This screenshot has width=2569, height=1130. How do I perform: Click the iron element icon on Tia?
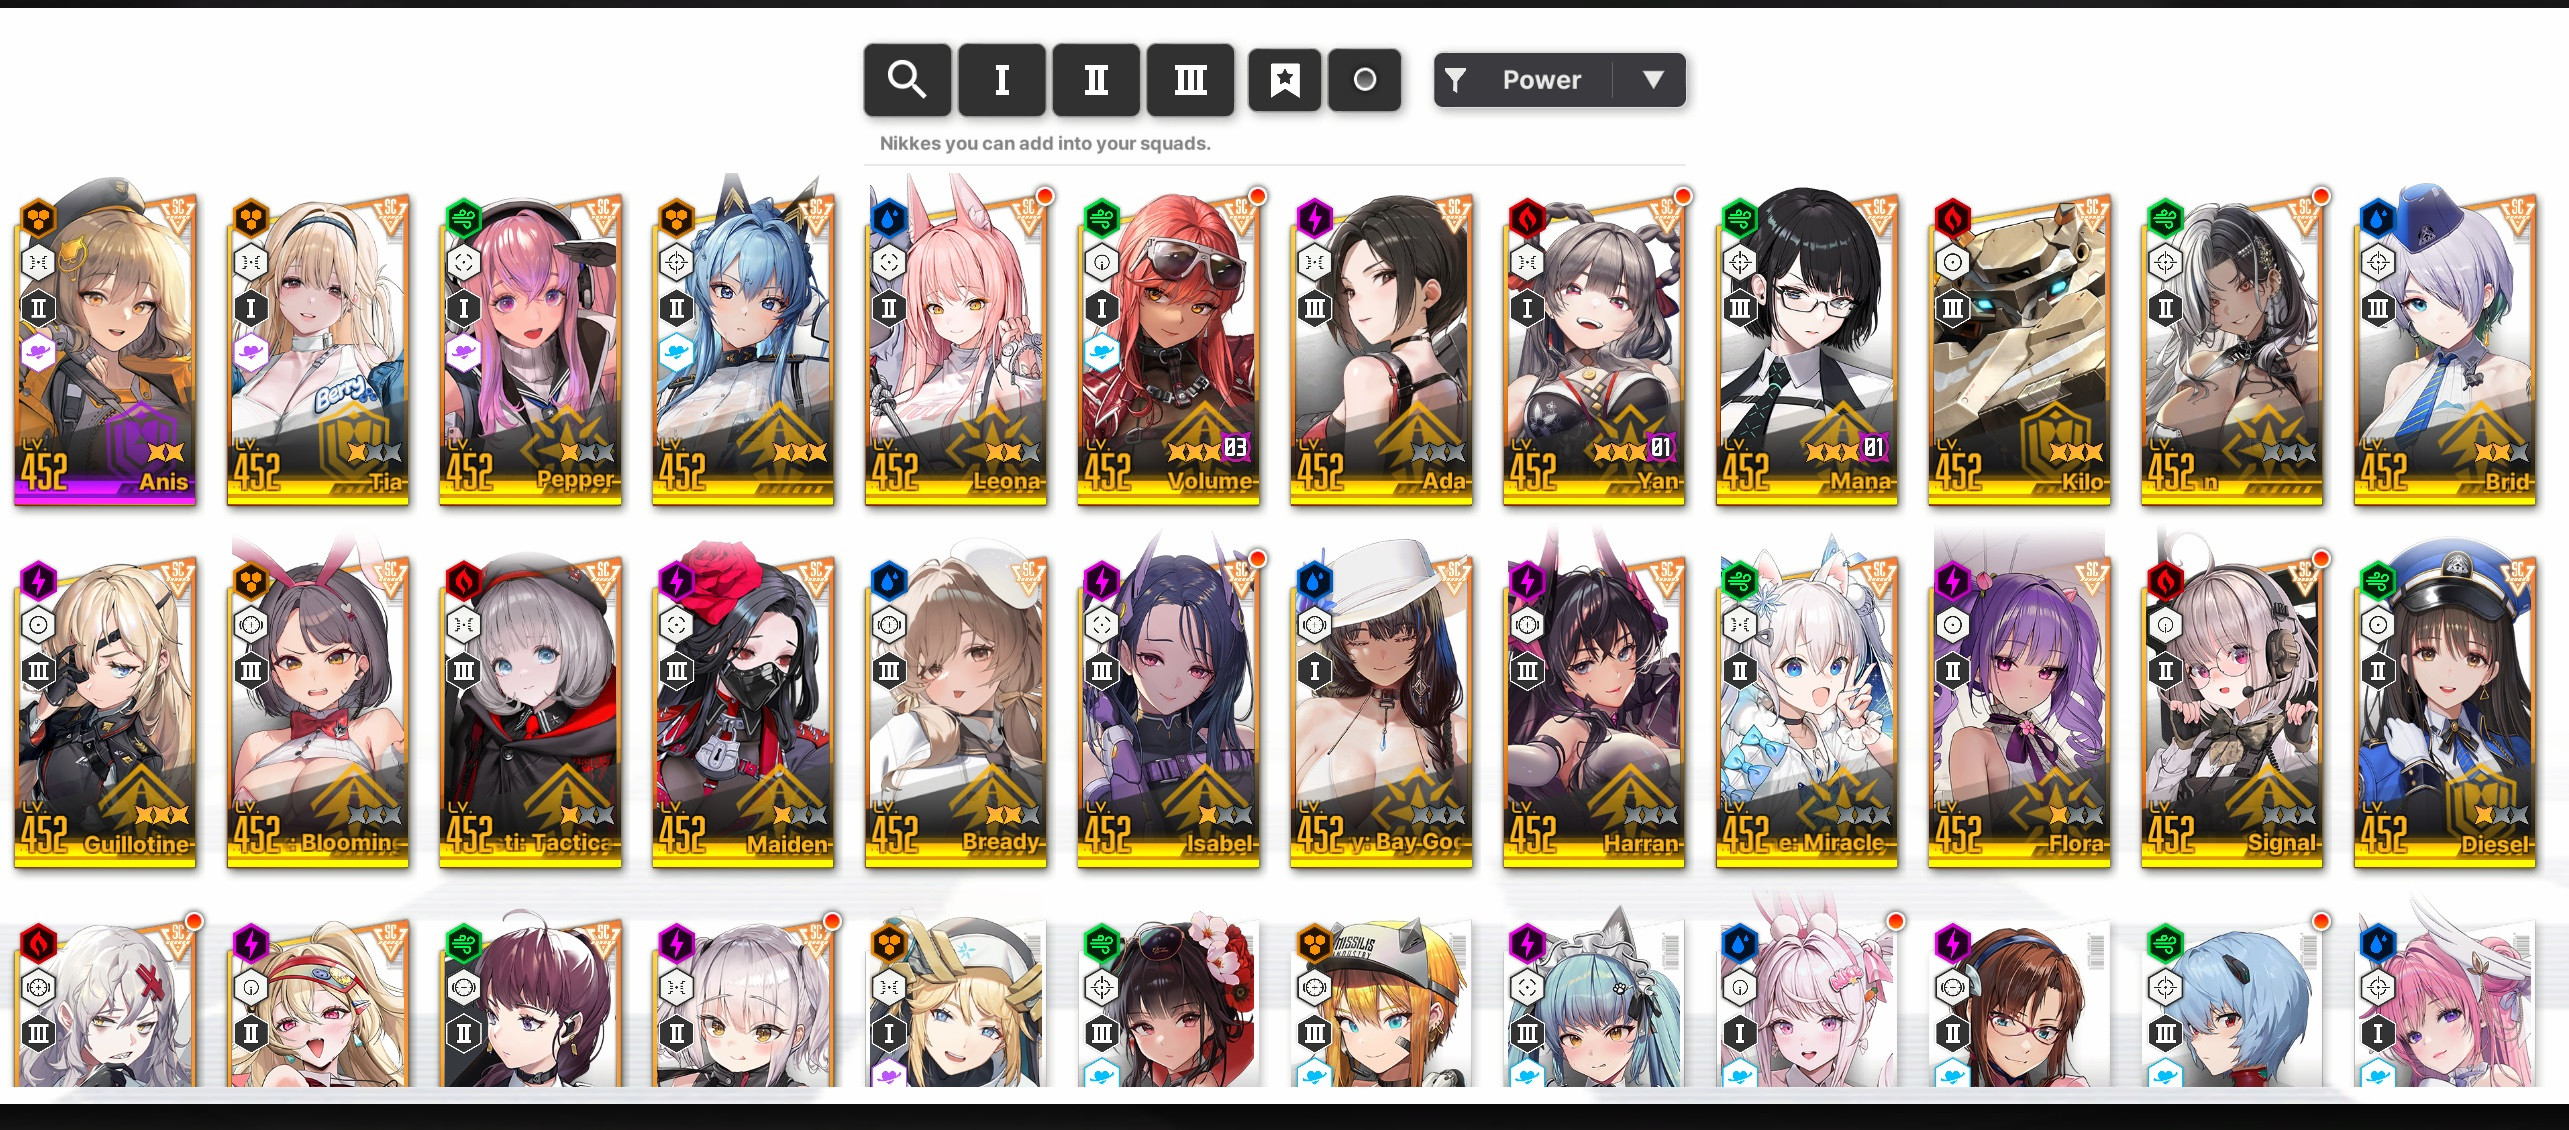click(x=251, y=217)
